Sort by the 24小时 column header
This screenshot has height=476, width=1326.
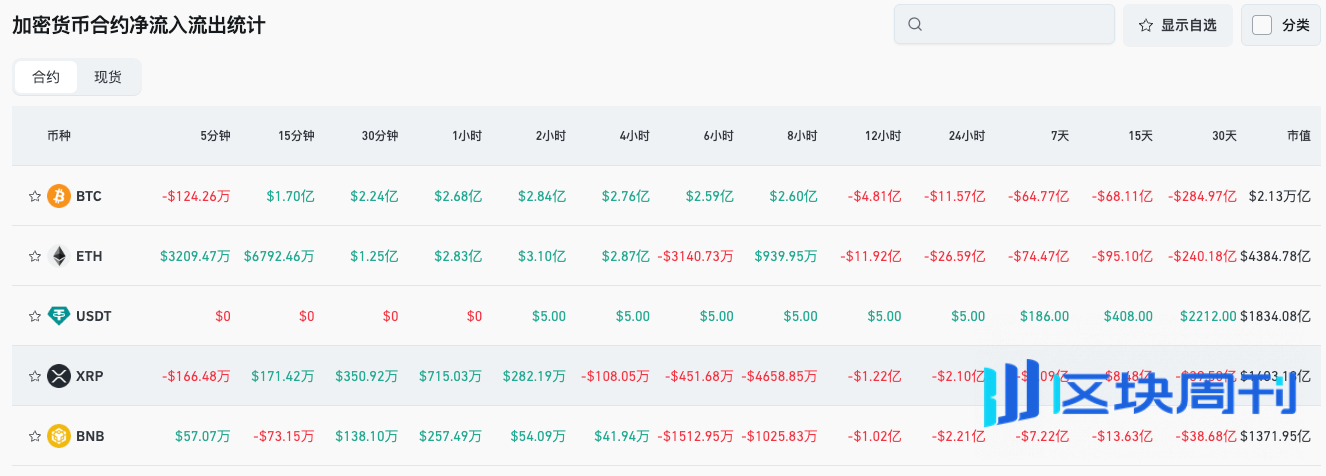tap(966, 136)
